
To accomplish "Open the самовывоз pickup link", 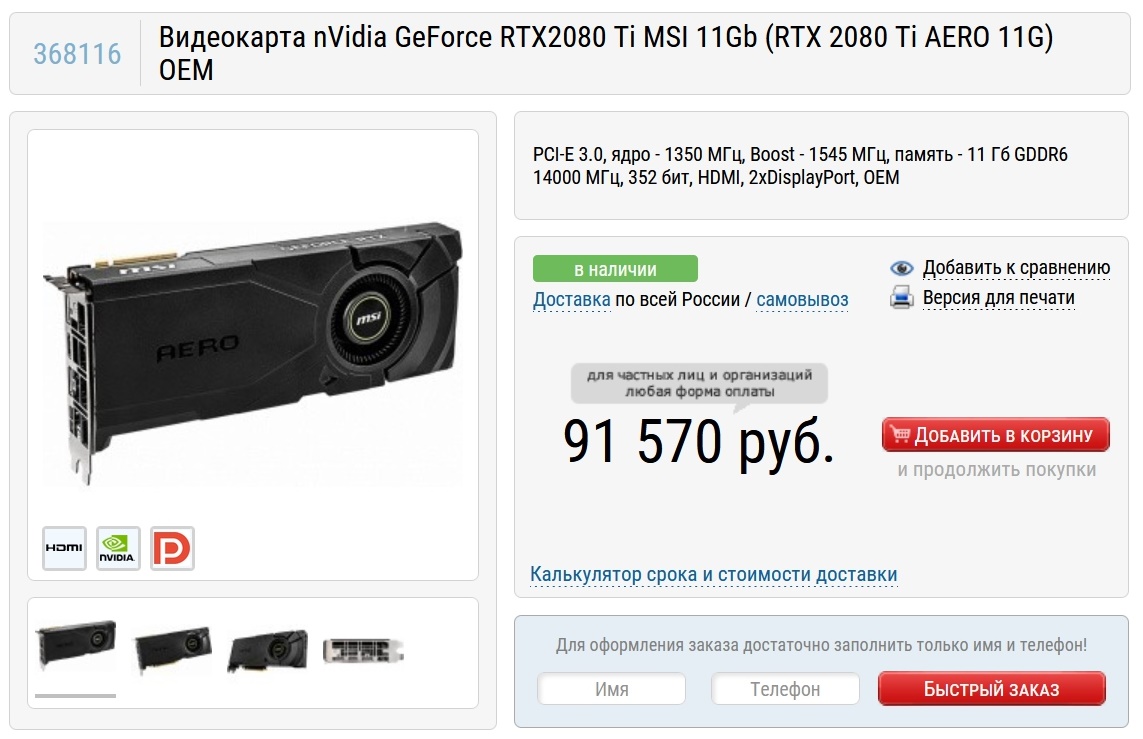I will 803,300.
